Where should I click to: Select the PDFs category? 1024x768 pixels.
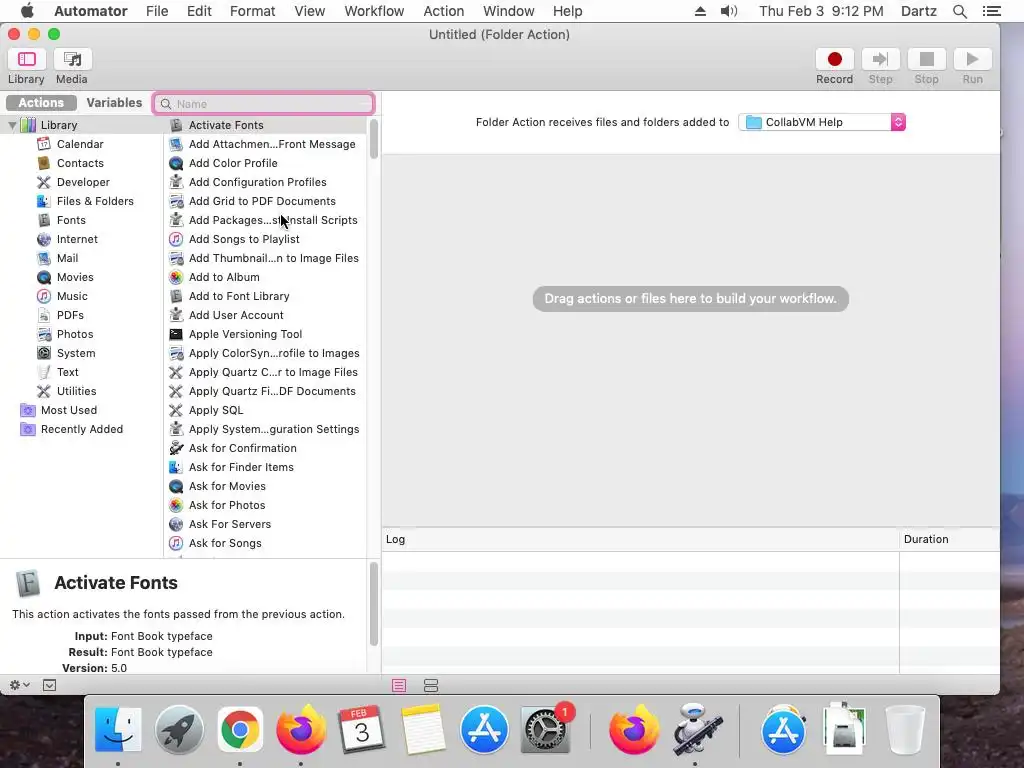(x=70, y=315)
